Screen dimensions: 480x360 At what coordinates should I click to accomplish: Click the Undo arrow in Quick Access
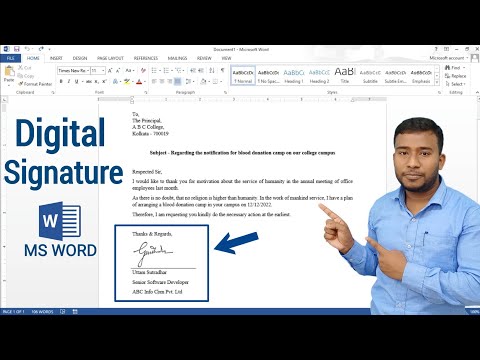28,49
